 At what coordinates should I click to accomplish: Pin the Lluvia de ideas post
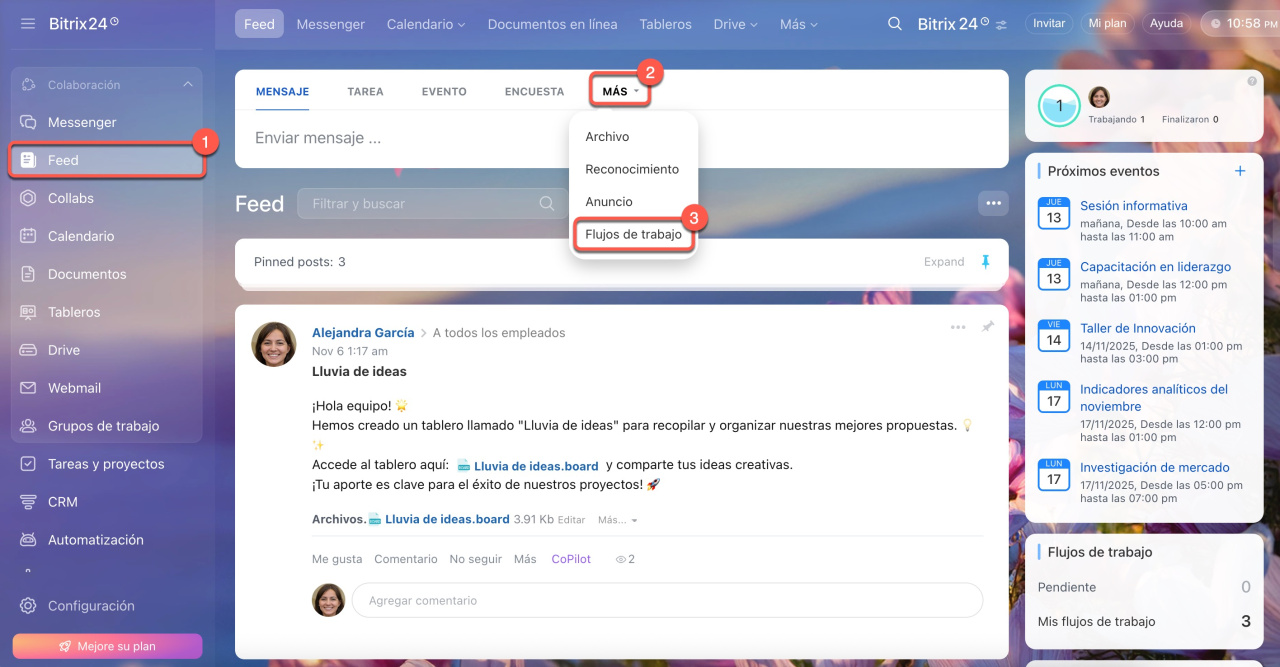point(988,327)
